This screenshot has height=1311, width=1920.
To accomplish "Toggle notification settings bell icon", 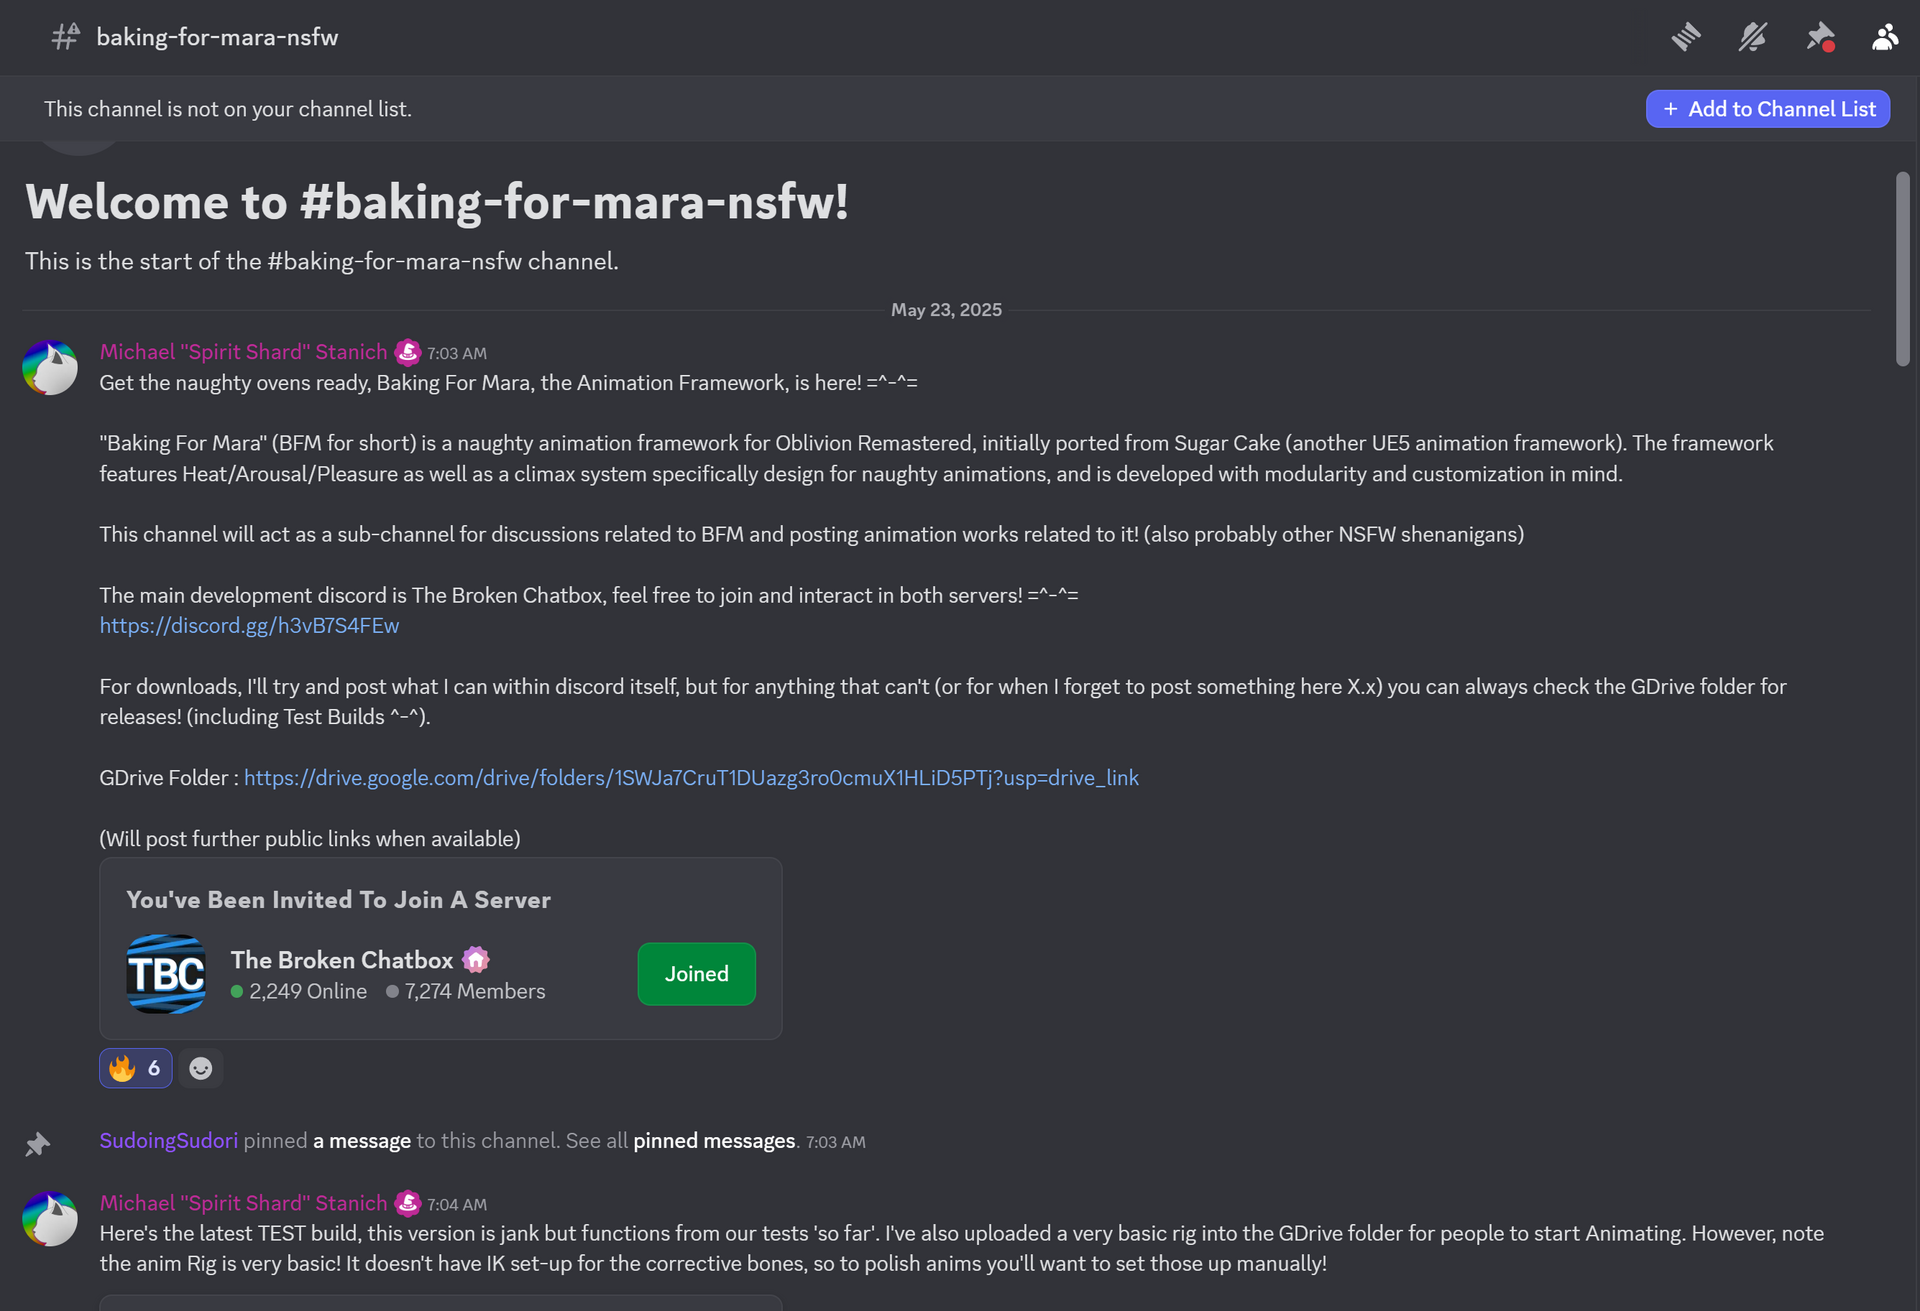I will pos(1753,38).
